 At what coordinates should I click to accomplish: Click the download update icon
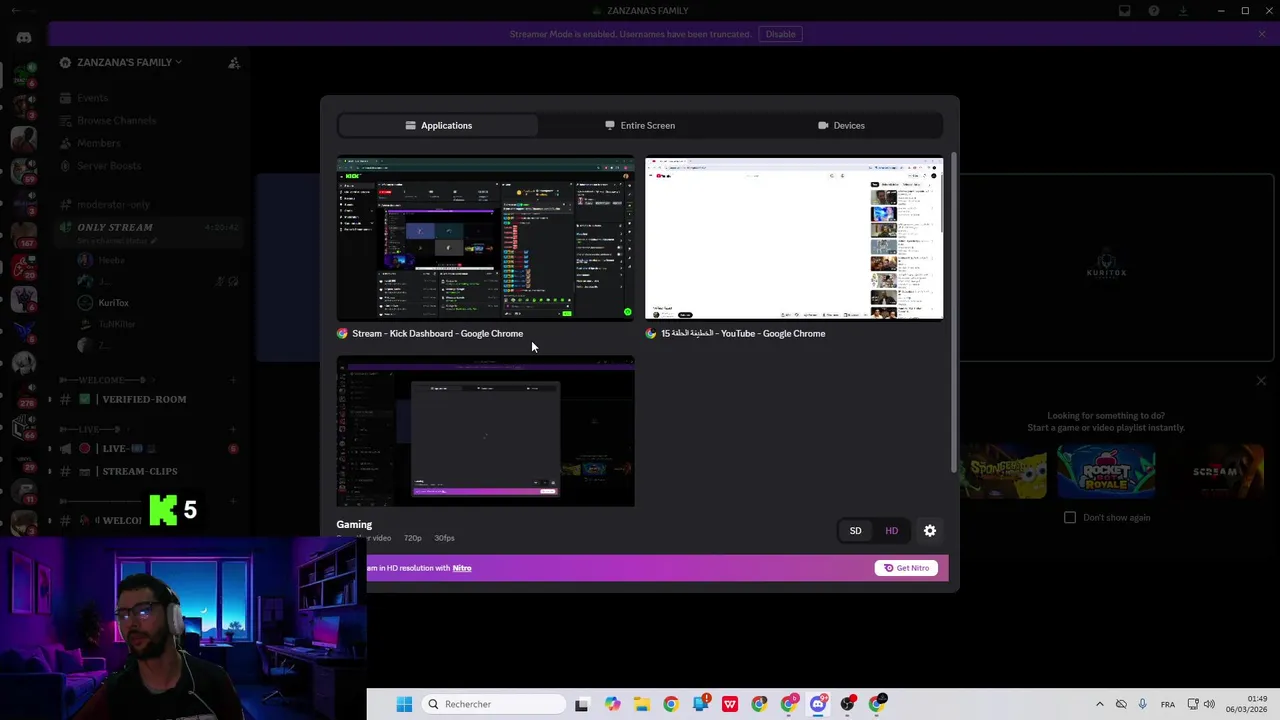(x=1183, y=11)
